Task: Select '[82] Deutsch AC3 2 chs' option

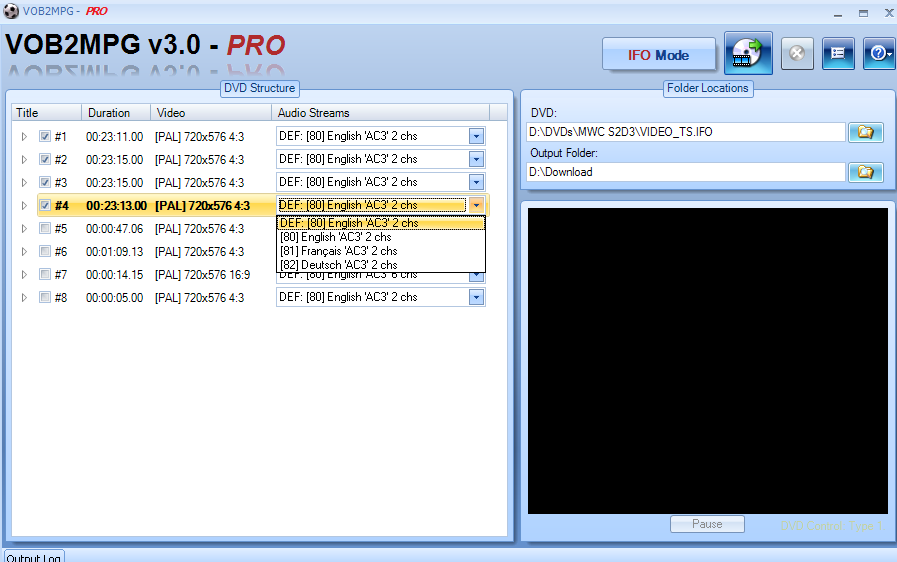Action: pyautogui.click(x=380, y=265)
